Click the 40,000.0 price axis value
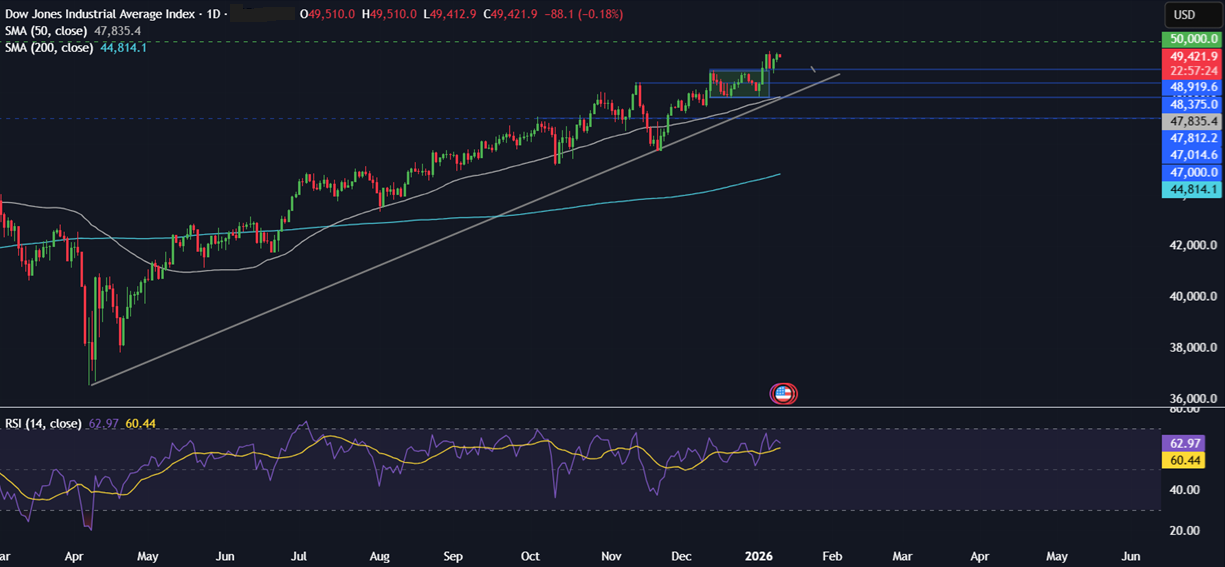 pyautogui.click(x=1192, y=296)
